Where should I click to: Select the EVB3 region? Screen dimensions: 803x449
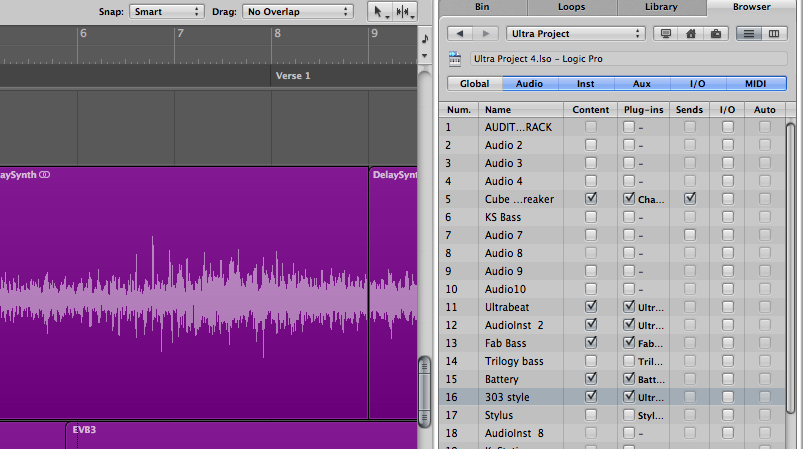[241, 436]
